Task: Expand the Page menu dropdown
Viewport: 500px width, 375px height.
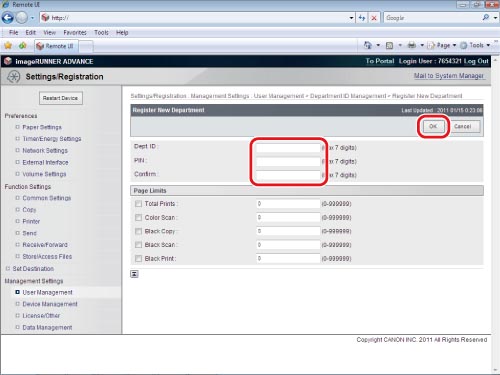Action: pyautogui.click(x=442, y=45)
